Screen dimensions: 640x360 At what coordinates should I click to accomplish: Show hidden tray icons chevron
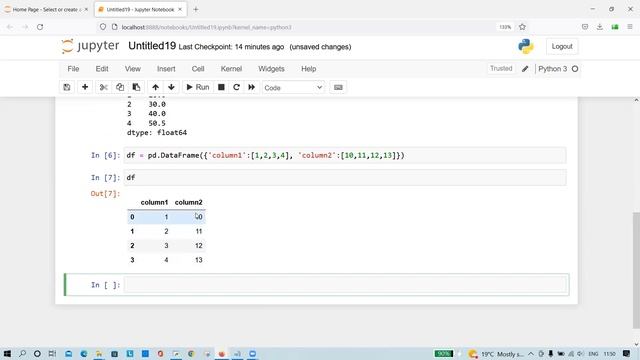531,354
